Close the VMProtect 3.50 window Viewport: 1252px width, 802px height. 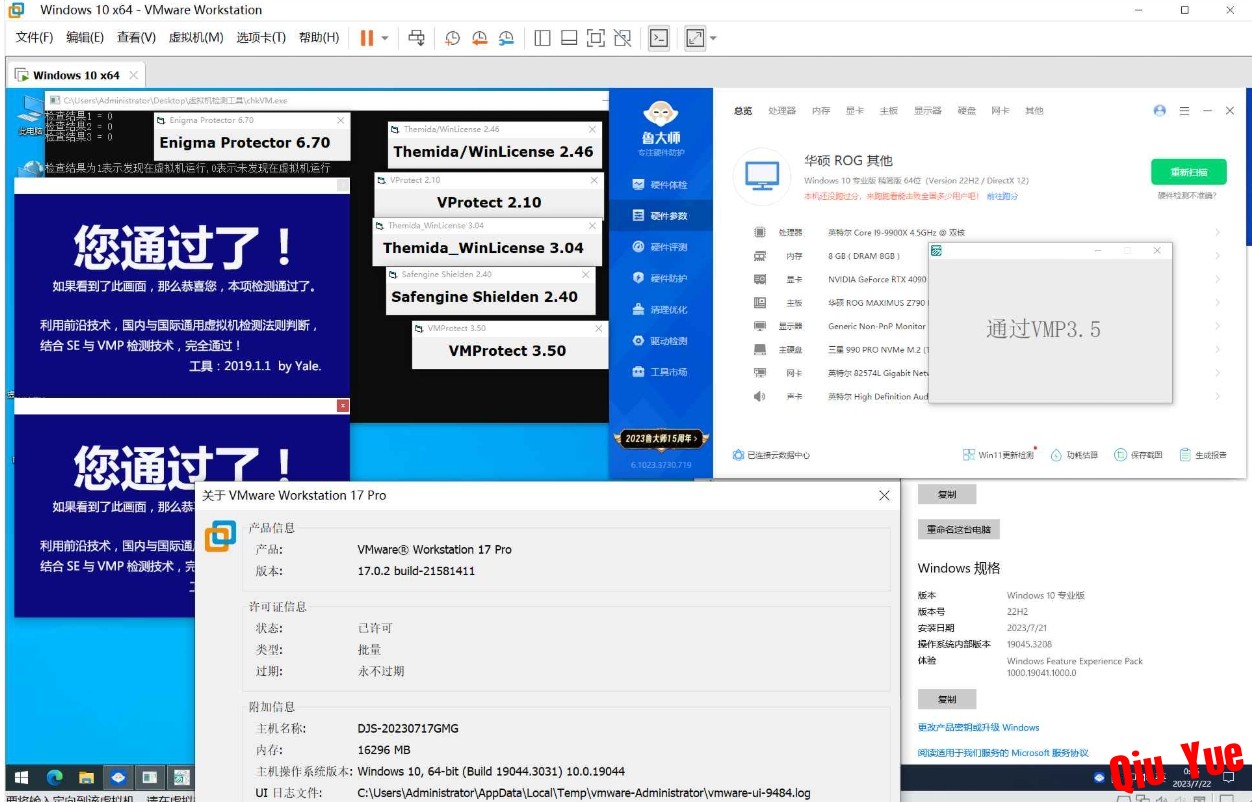coord(598,328)
